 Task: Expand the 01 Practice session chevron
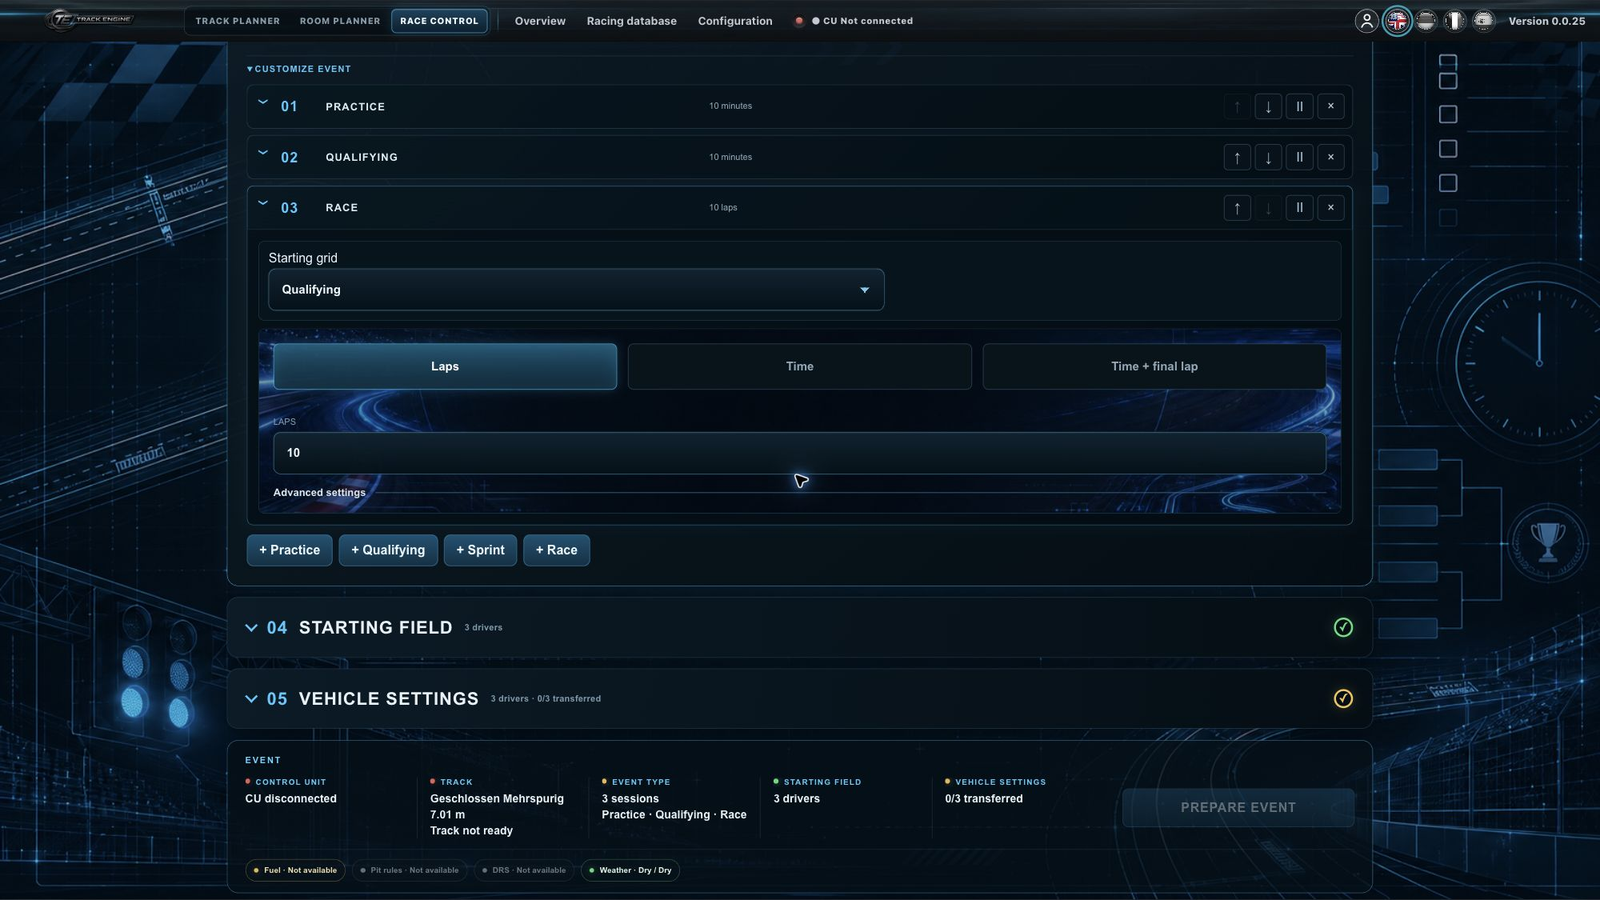click(263, 102)
